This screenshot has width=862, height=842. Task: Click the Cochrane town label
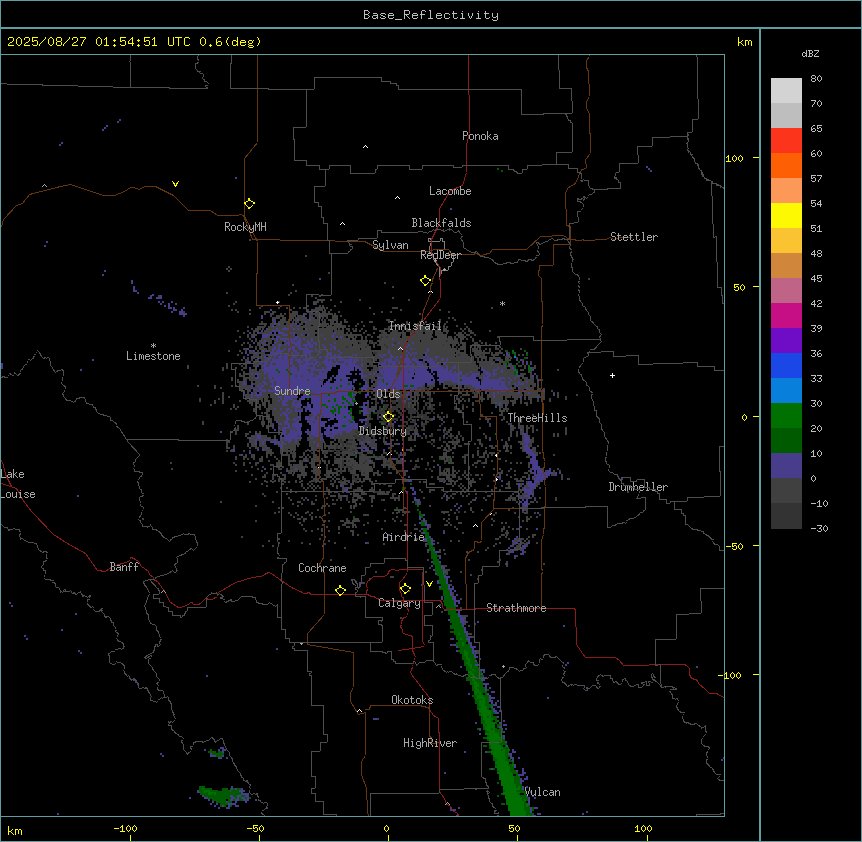coord(322,568)
